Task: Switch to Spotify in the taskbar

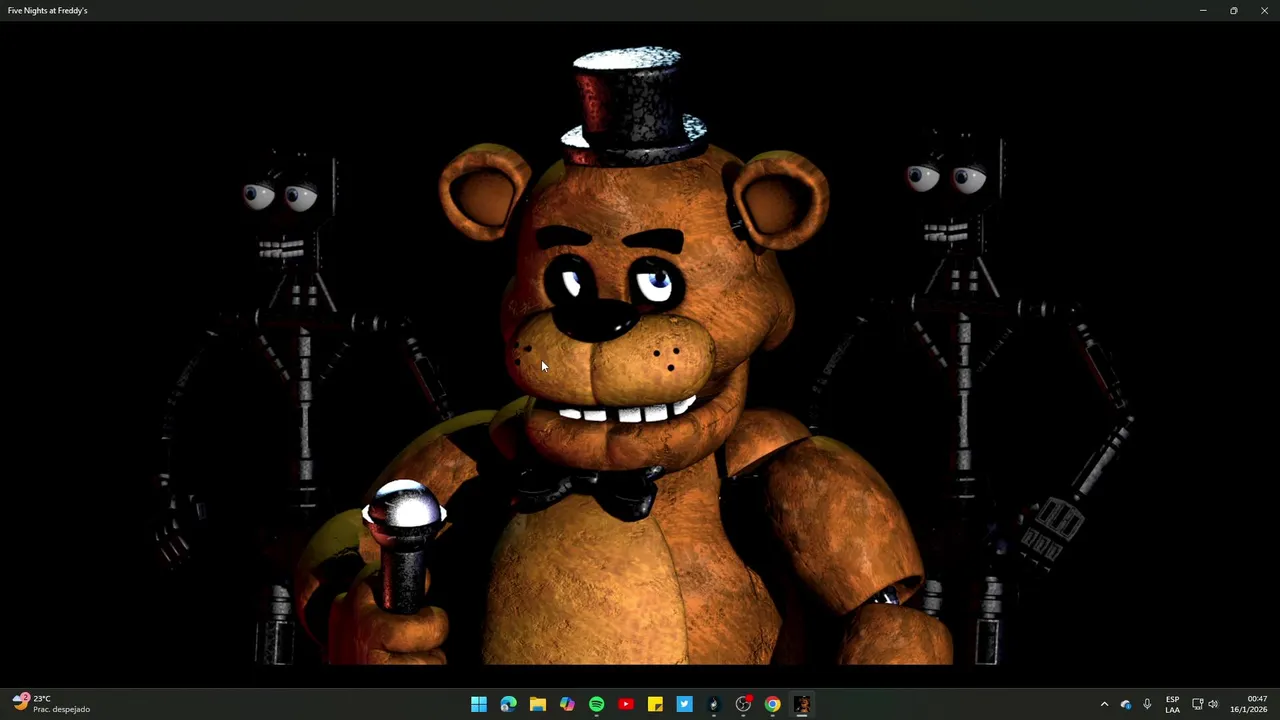Action: [x=597, y=704]
